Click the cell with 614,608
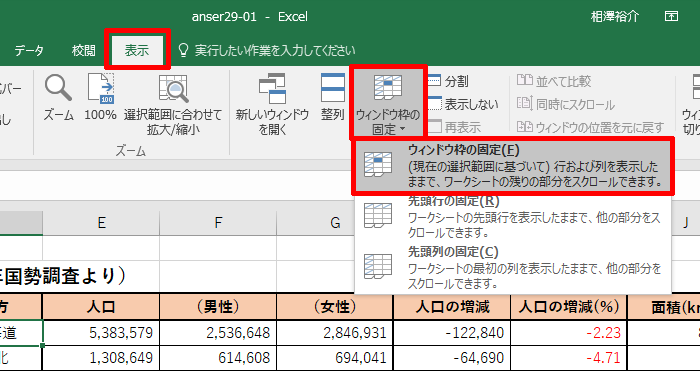700x371 pixels. (218, 358)
